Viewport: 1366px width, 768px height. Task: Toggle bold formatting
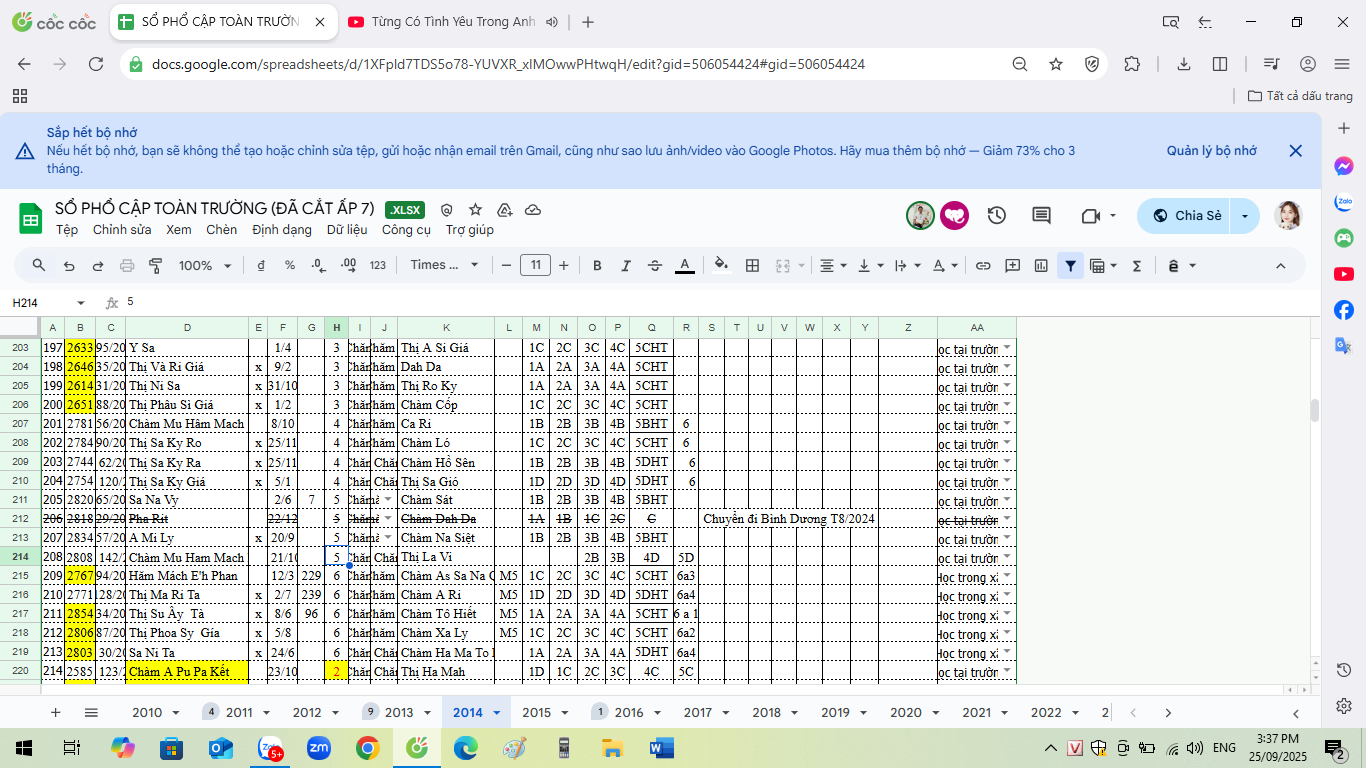(x=597, y=265)
